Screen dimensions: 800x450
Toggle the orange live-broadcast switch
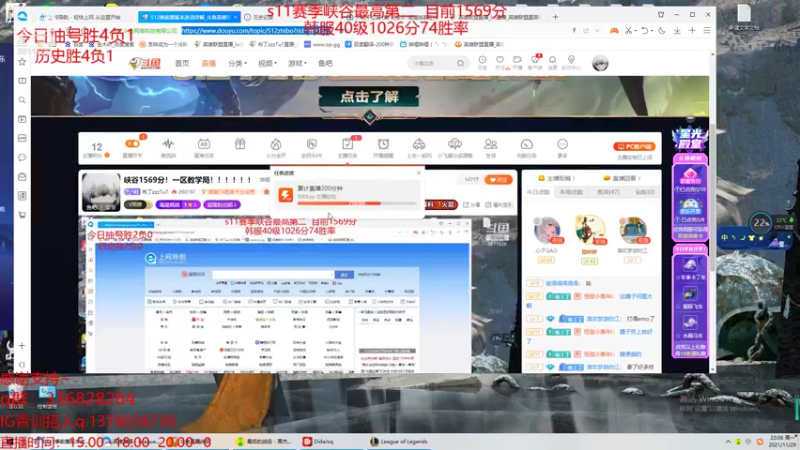(x=133, y=144)
